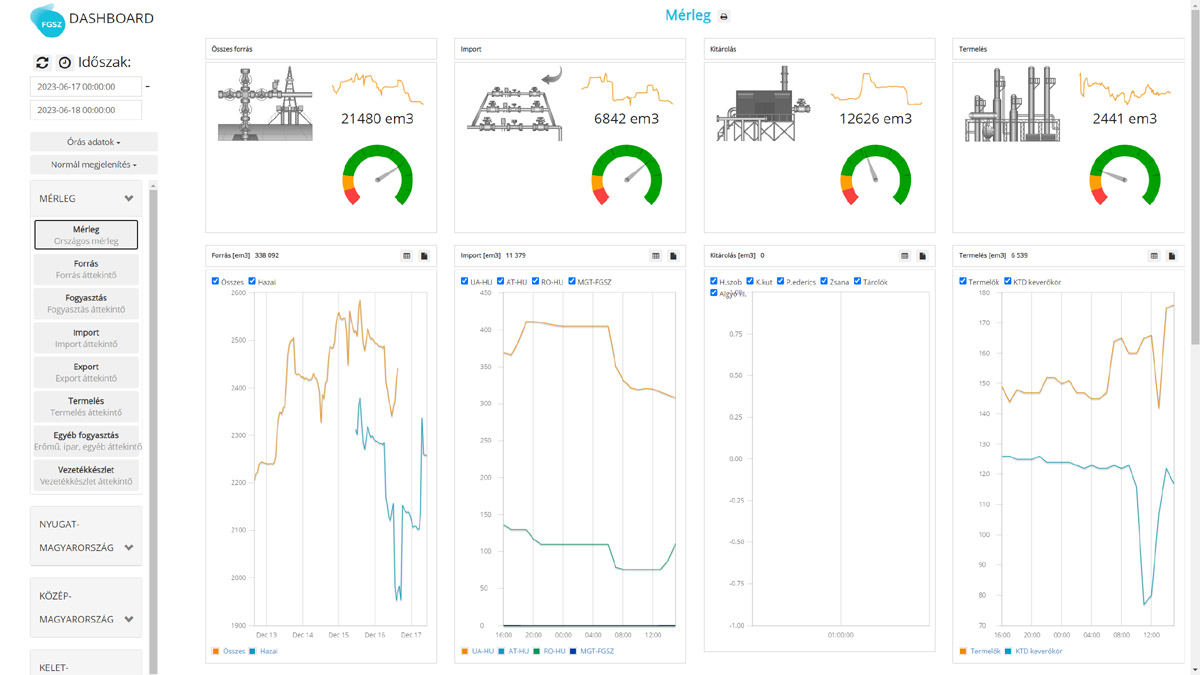1200x675 pixels.
Task: Open table view in Forrás chart panel
Action: (407, 256)
